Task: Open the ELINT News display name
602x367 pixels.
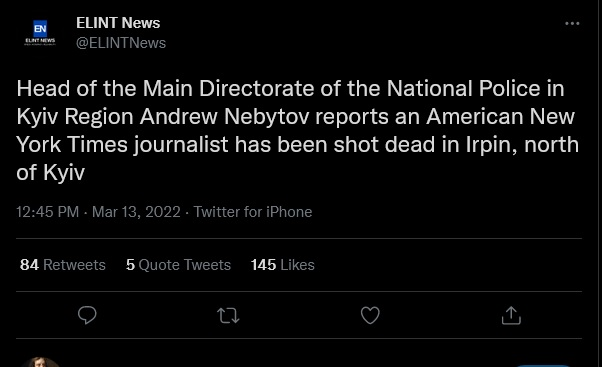Action: click(x=118, y=23)
